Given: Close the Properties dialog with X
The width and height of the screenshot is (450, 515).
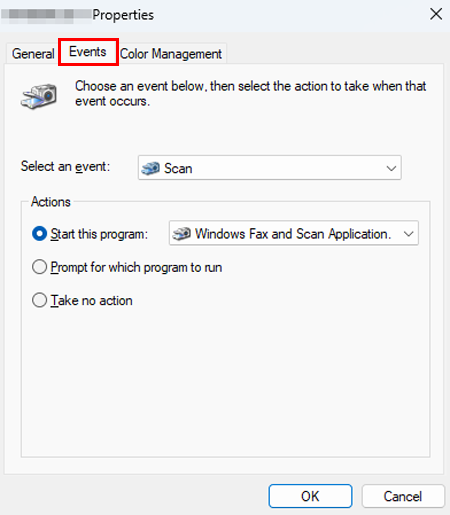Looking at the screenshot, I should pos(436,14).
